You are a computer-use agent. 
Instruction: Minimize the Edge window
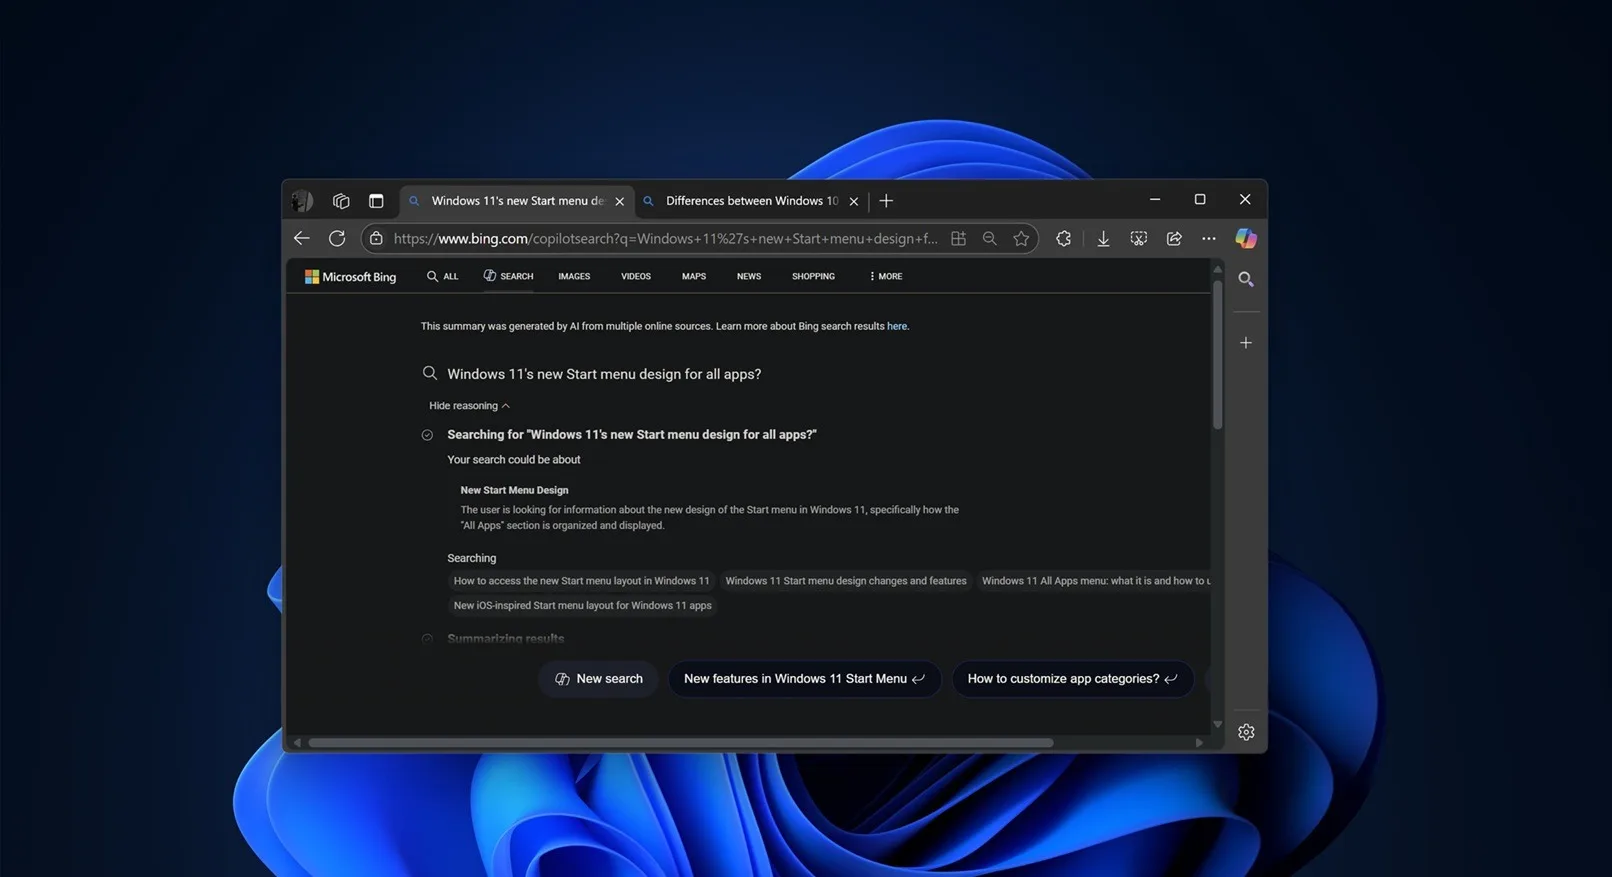pyautogui.click(x=1155, y=200)
